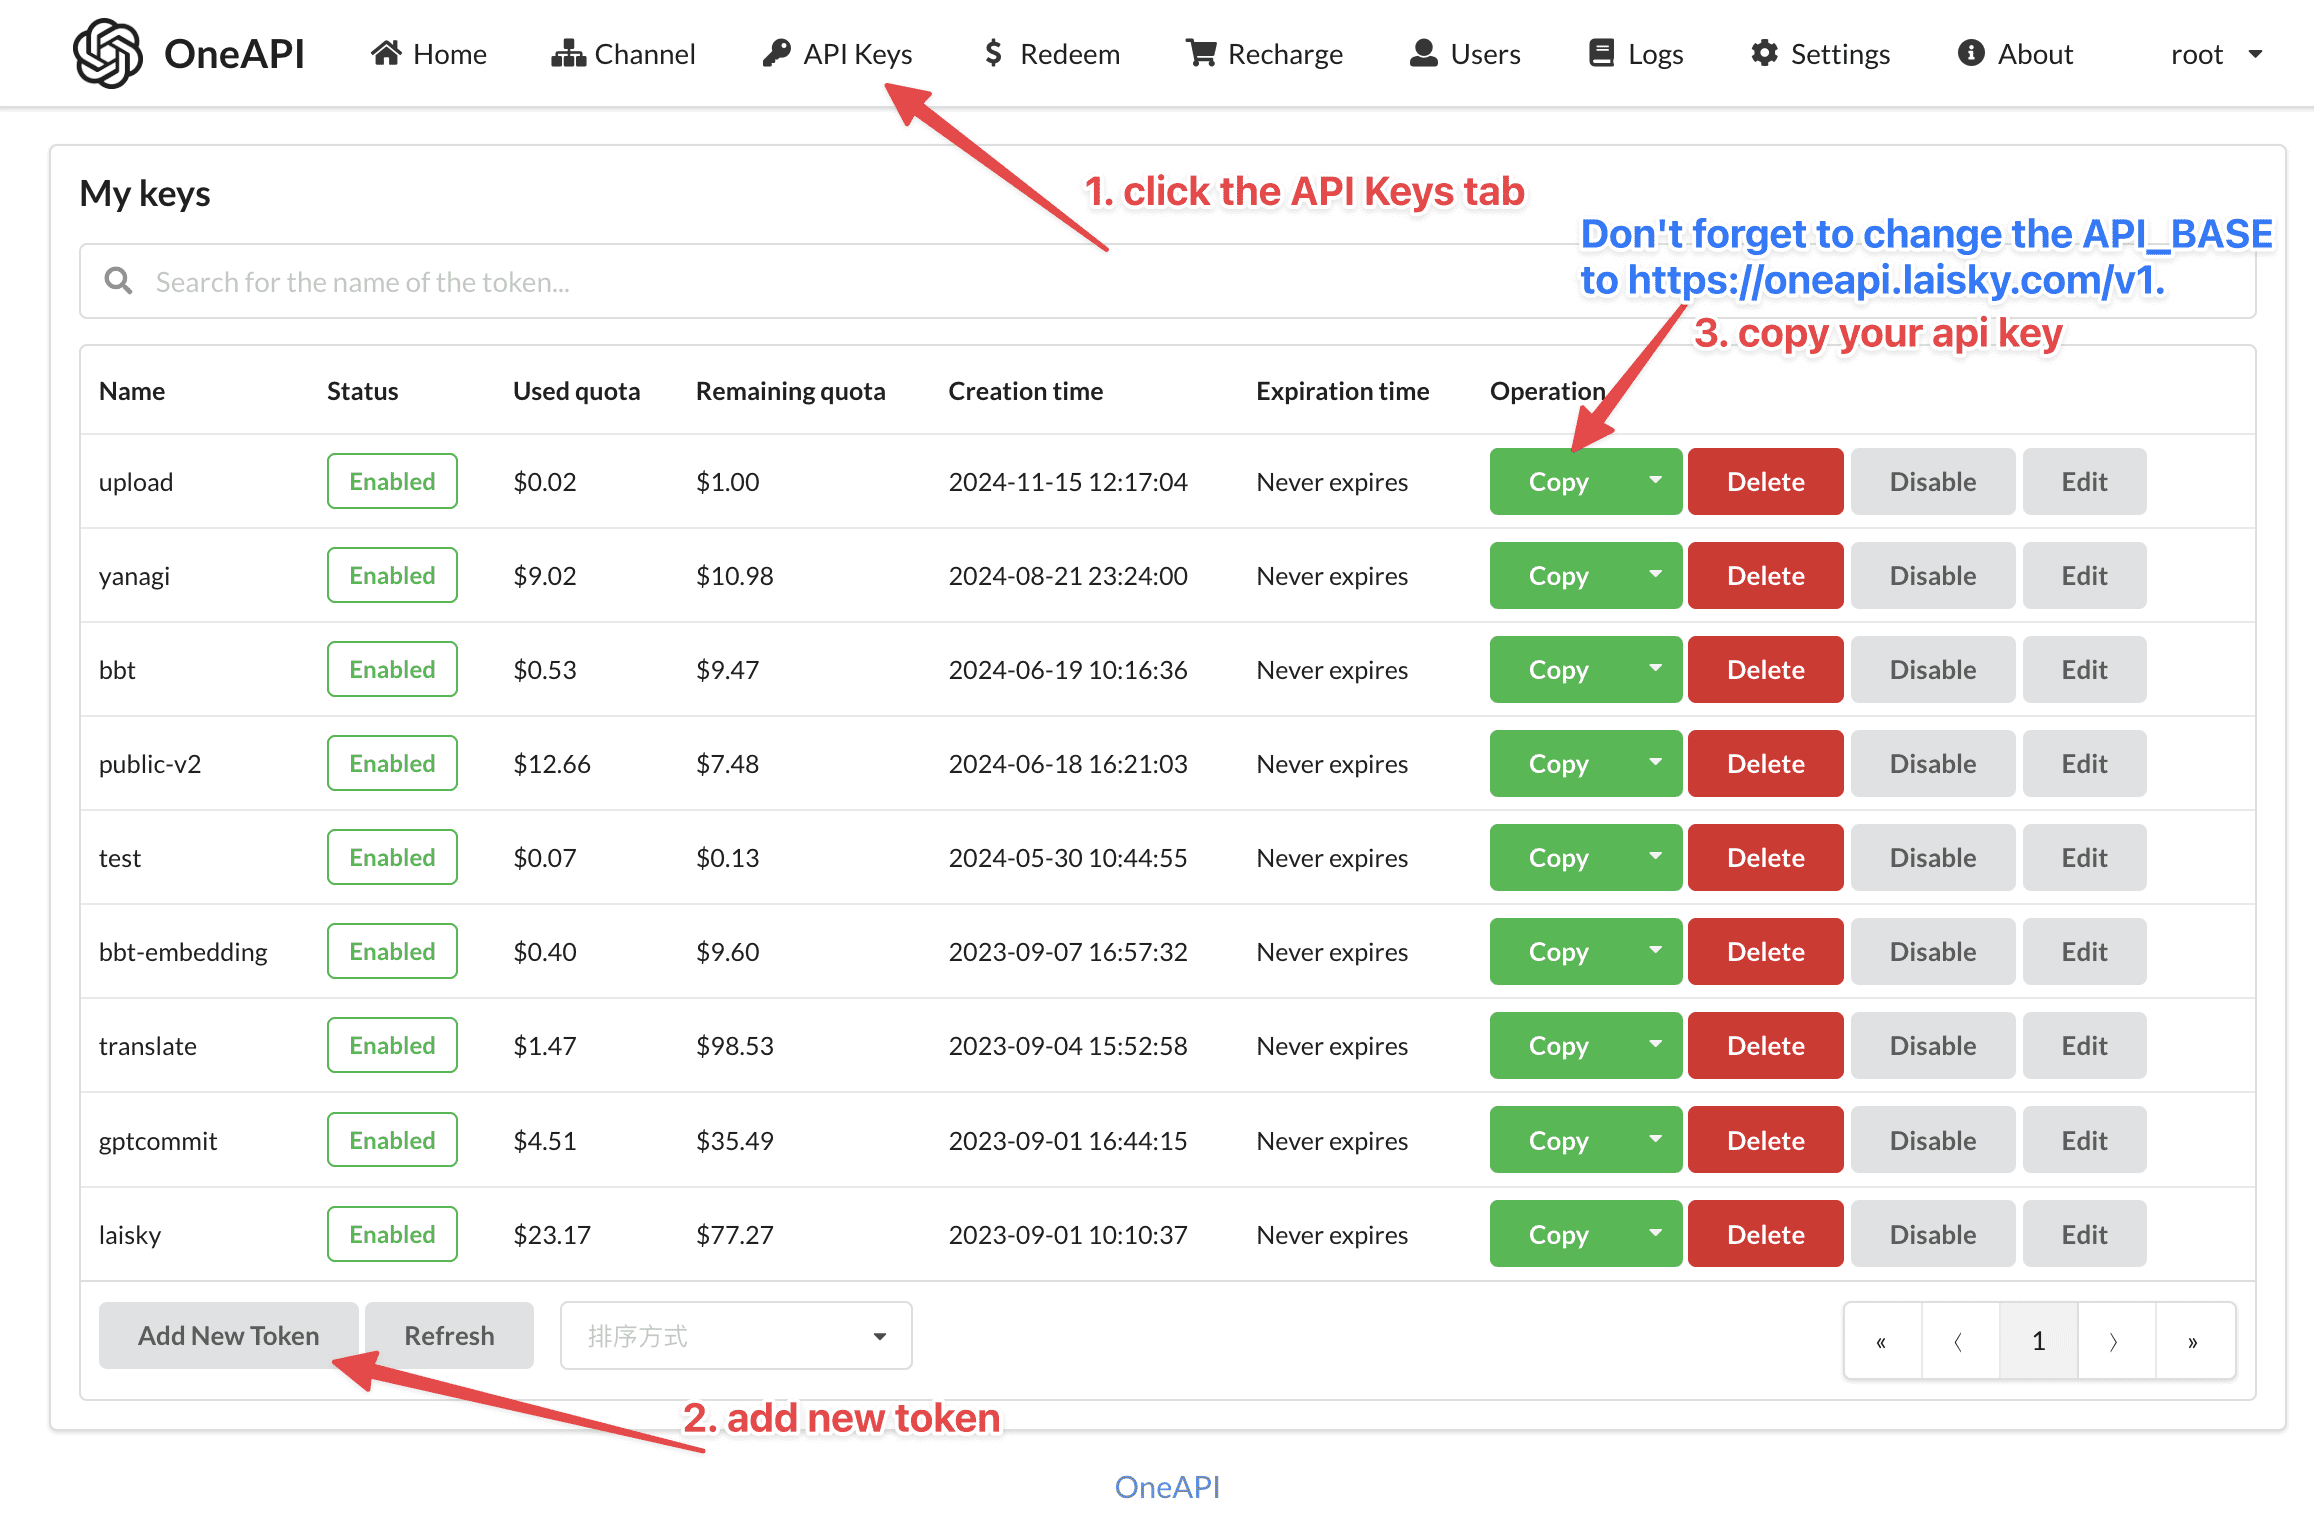Screen dimensions: 2314x1526
Task: Open the sort order dropdown
Action: point(735,1336)
